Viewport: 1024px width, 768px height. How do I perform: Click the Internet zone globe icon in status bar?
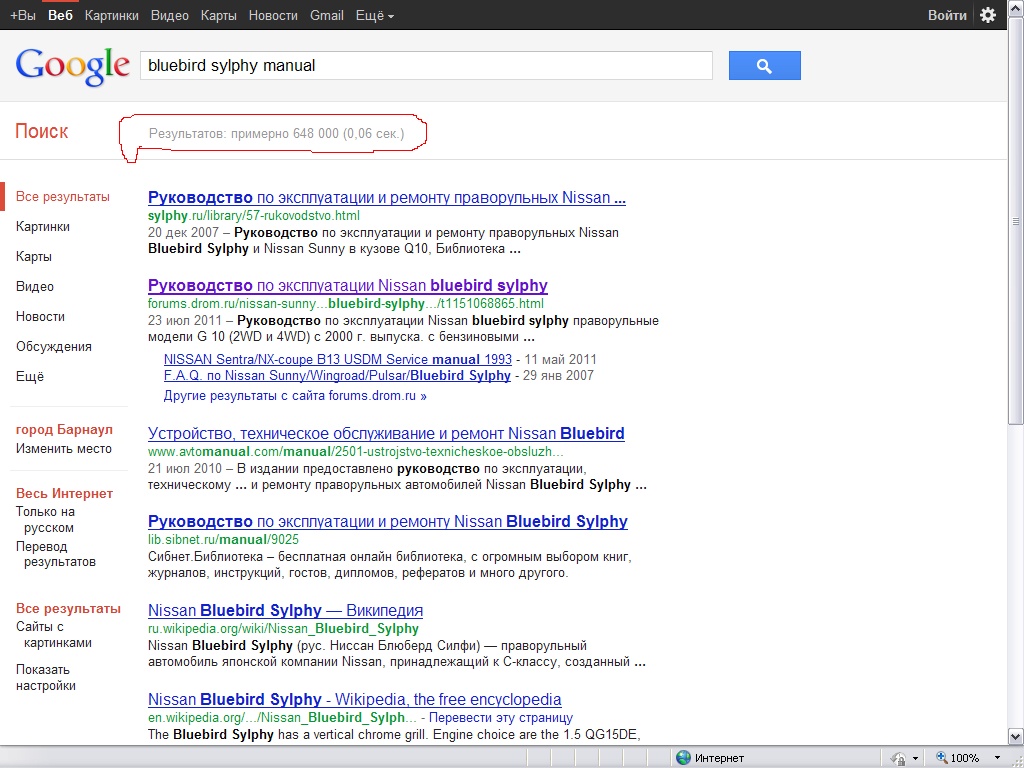click(x=683, y=758)
